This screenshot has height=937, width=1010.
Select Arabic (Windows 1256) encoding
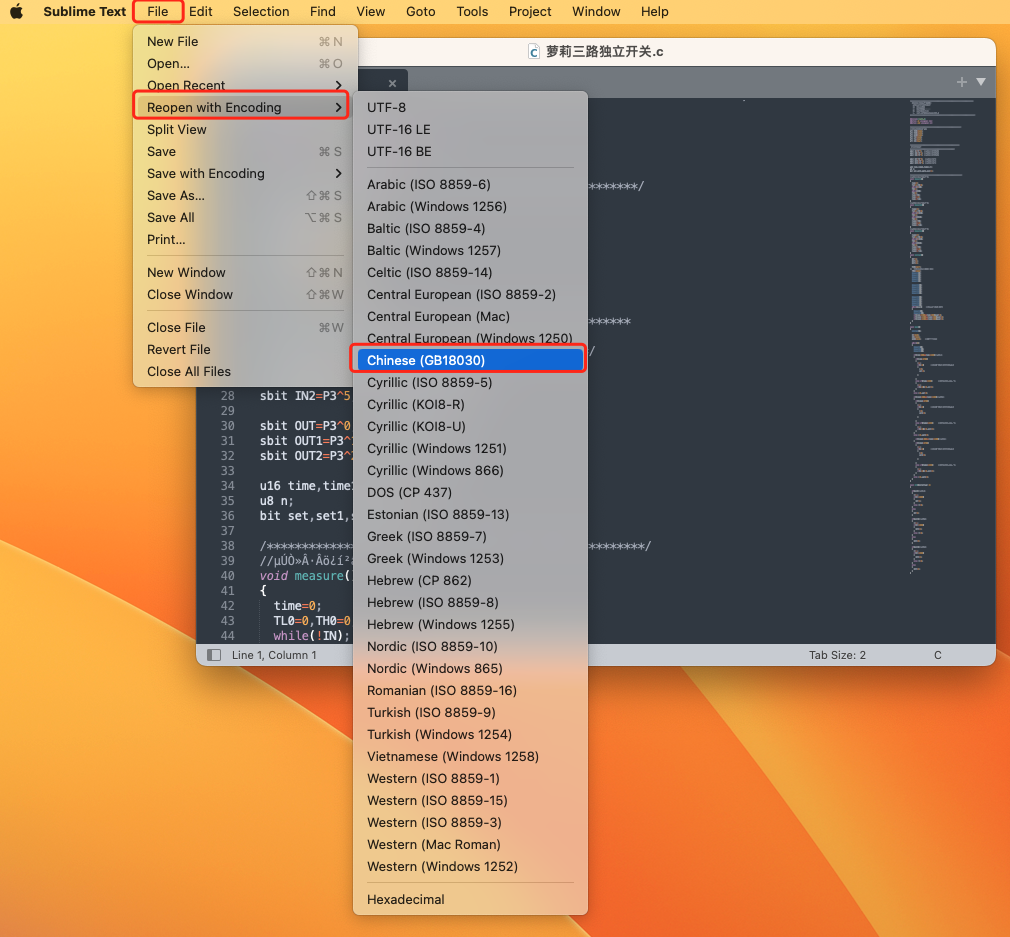[x=470, y=206]
